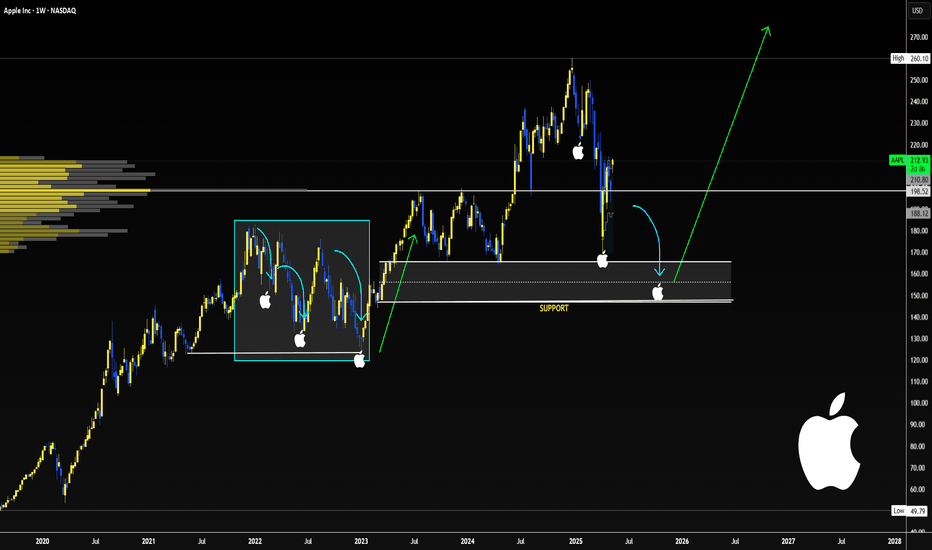Click 180.00 on the price axis
932x550 pixels.
(x=919, y=231)
